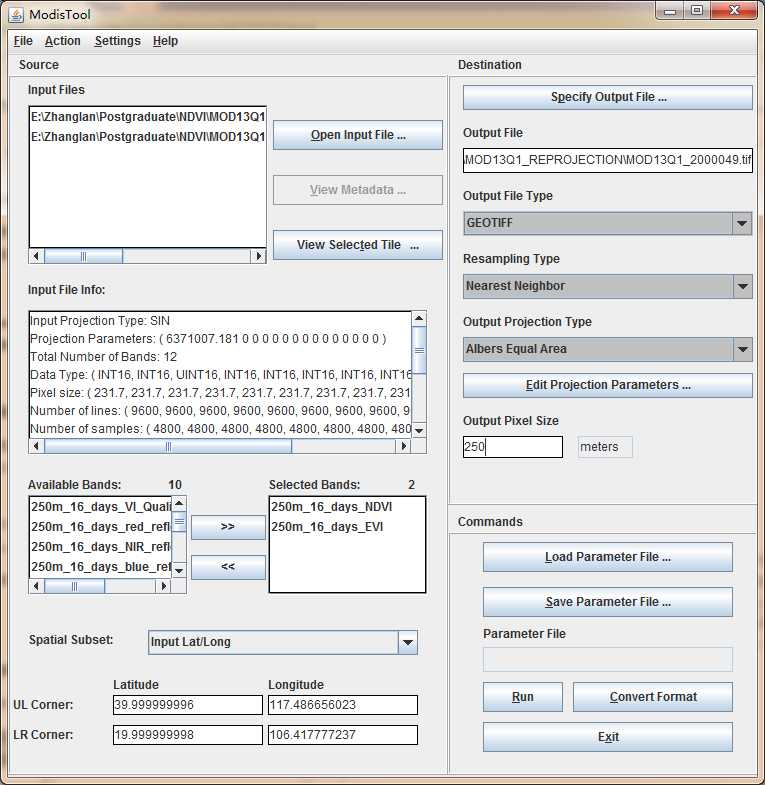Select the second input file in Input Files list
Image resolution: width=765 pixels, height=785 pixels.
(x=148, y=137)
